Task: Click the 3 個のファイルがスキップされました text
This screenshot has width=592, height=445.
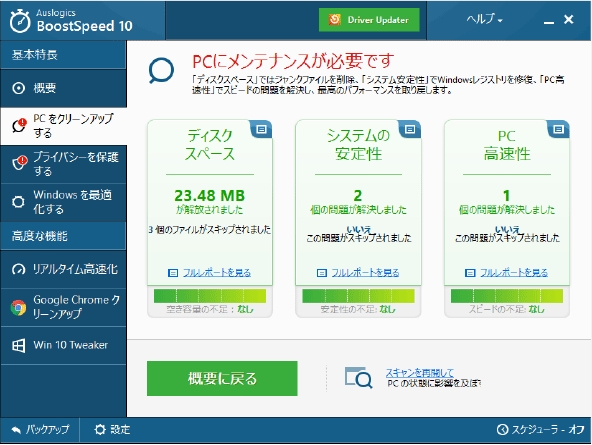Action: [x=210, y=229]
